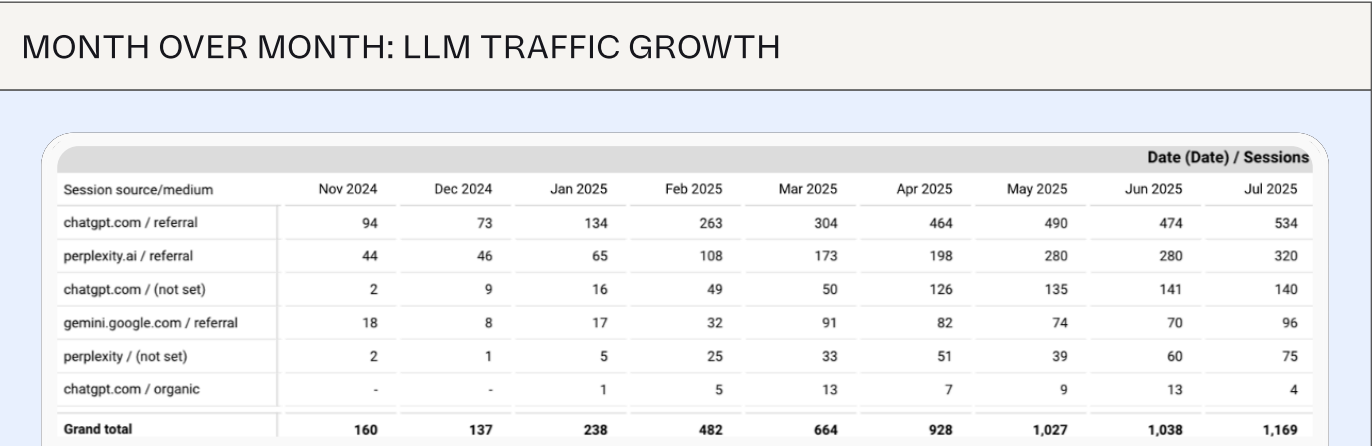This screenshot has height=446, width=1372.
Task: Click perplexity.ai referral Mar 2025 value 173
Action: (825, 256)
